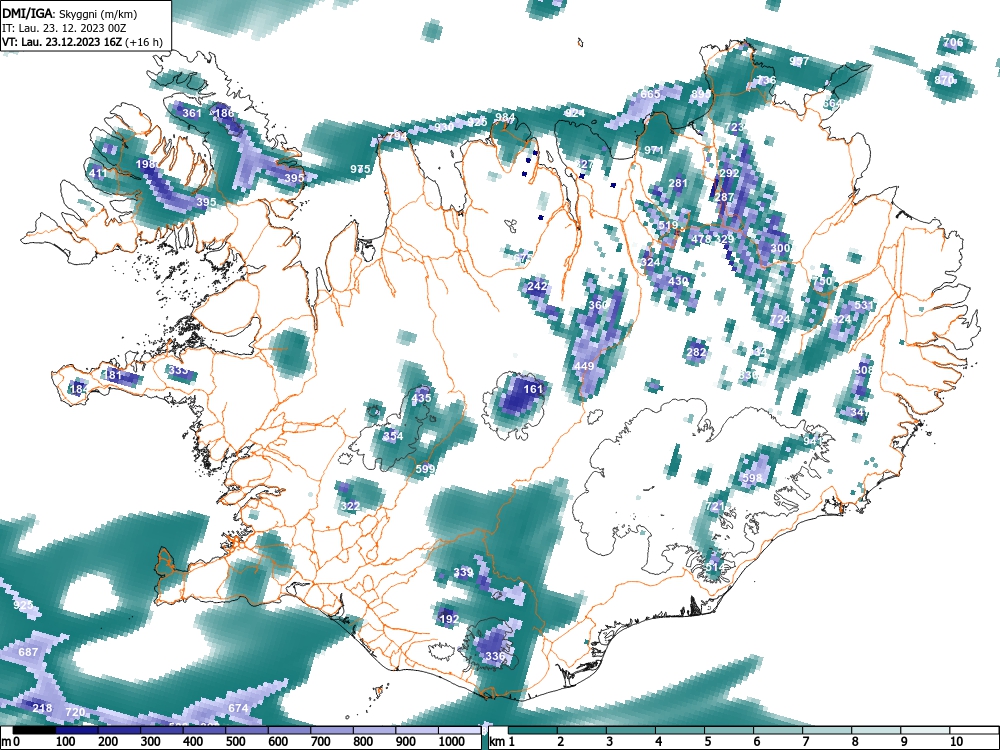Image resolution: width=1000 pixels, height=750 pixels.
Task: Click the 449 visibility value
Action: [x=584, y=366]
